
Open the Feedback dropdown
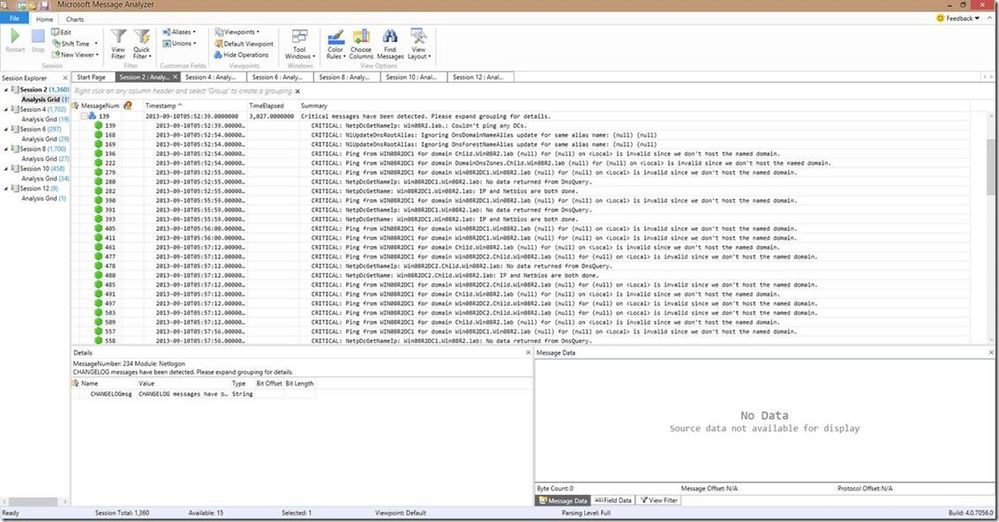coord(958,18)
